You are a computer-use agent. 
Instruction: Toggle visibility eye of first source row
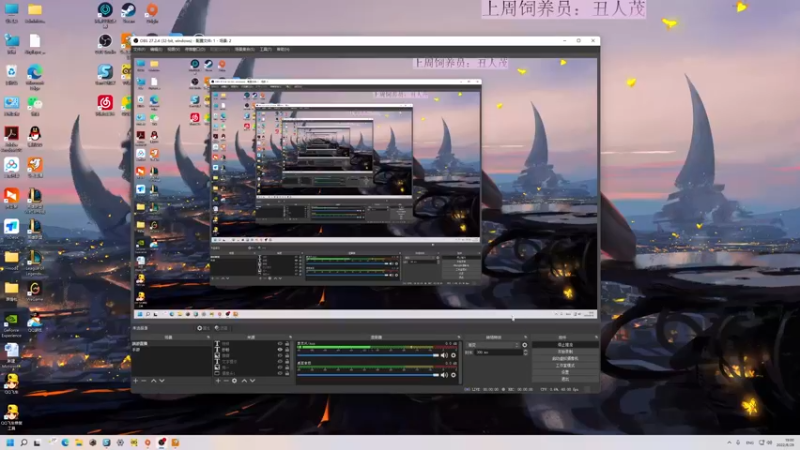[x=280, y=343]
